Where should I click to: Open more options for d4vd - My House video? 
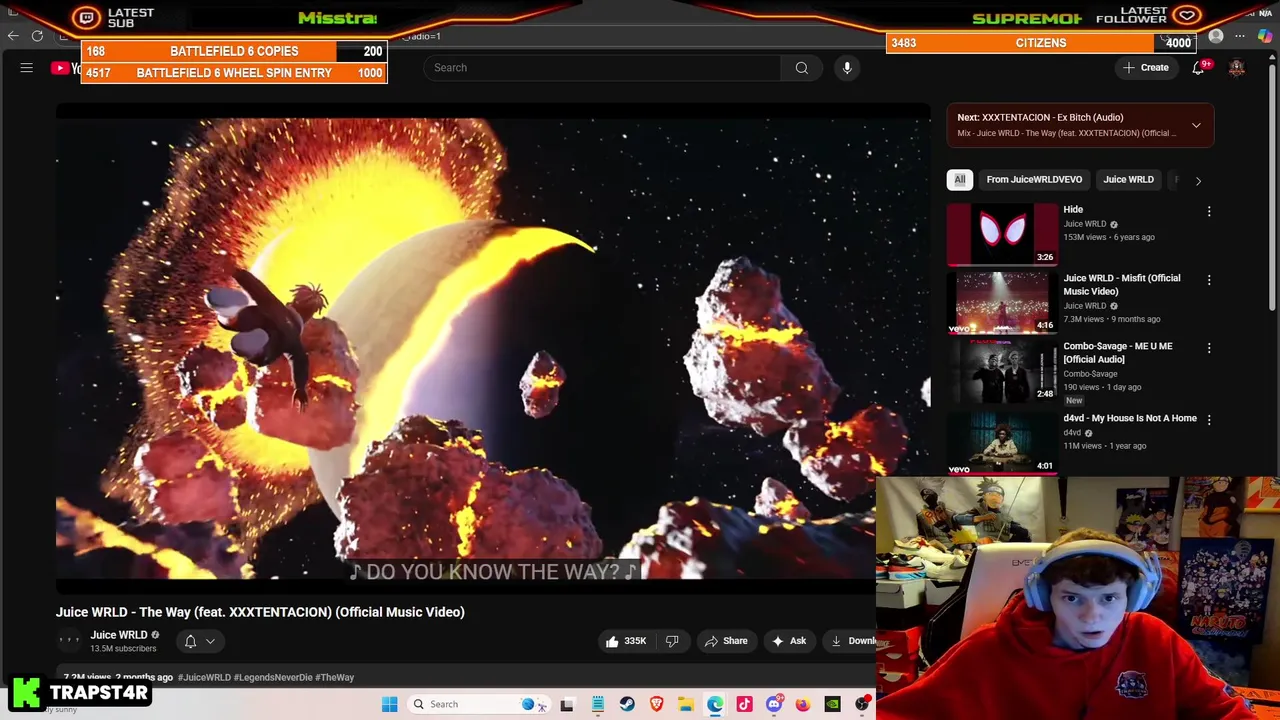pyautogui.click(x=1209, y=420)
